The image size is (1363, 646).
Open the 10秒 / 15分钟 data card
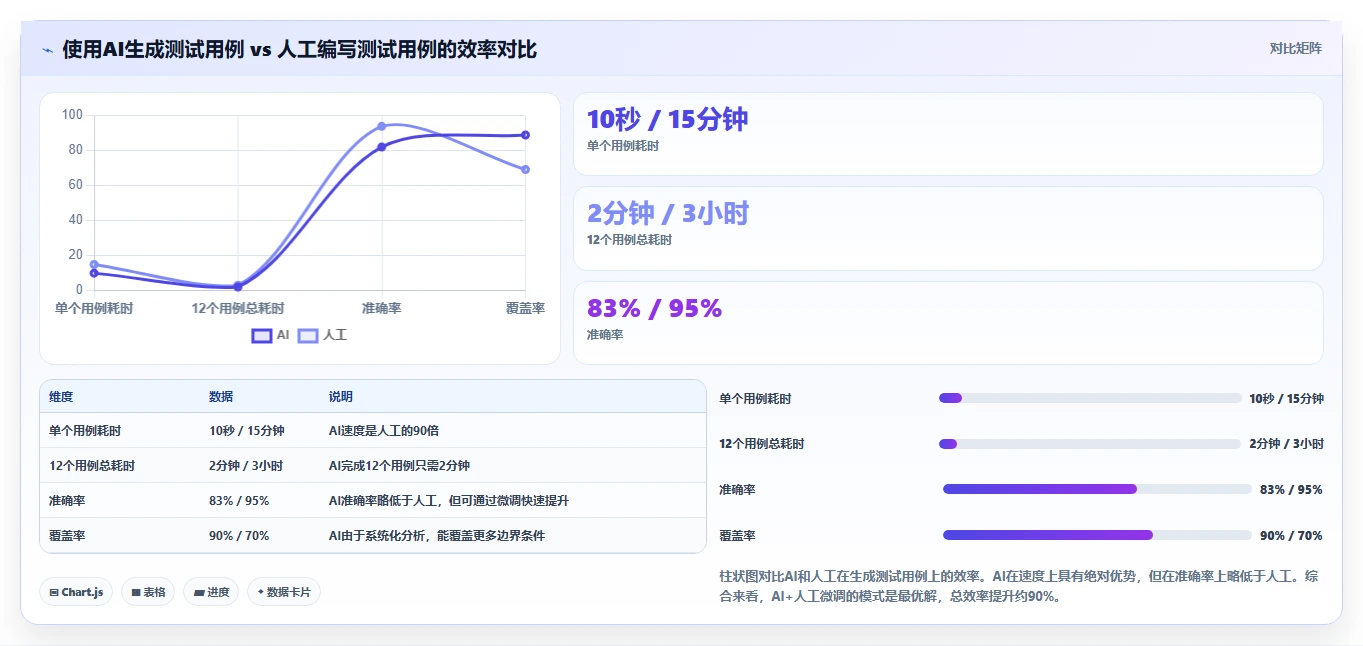coord(948,134)
